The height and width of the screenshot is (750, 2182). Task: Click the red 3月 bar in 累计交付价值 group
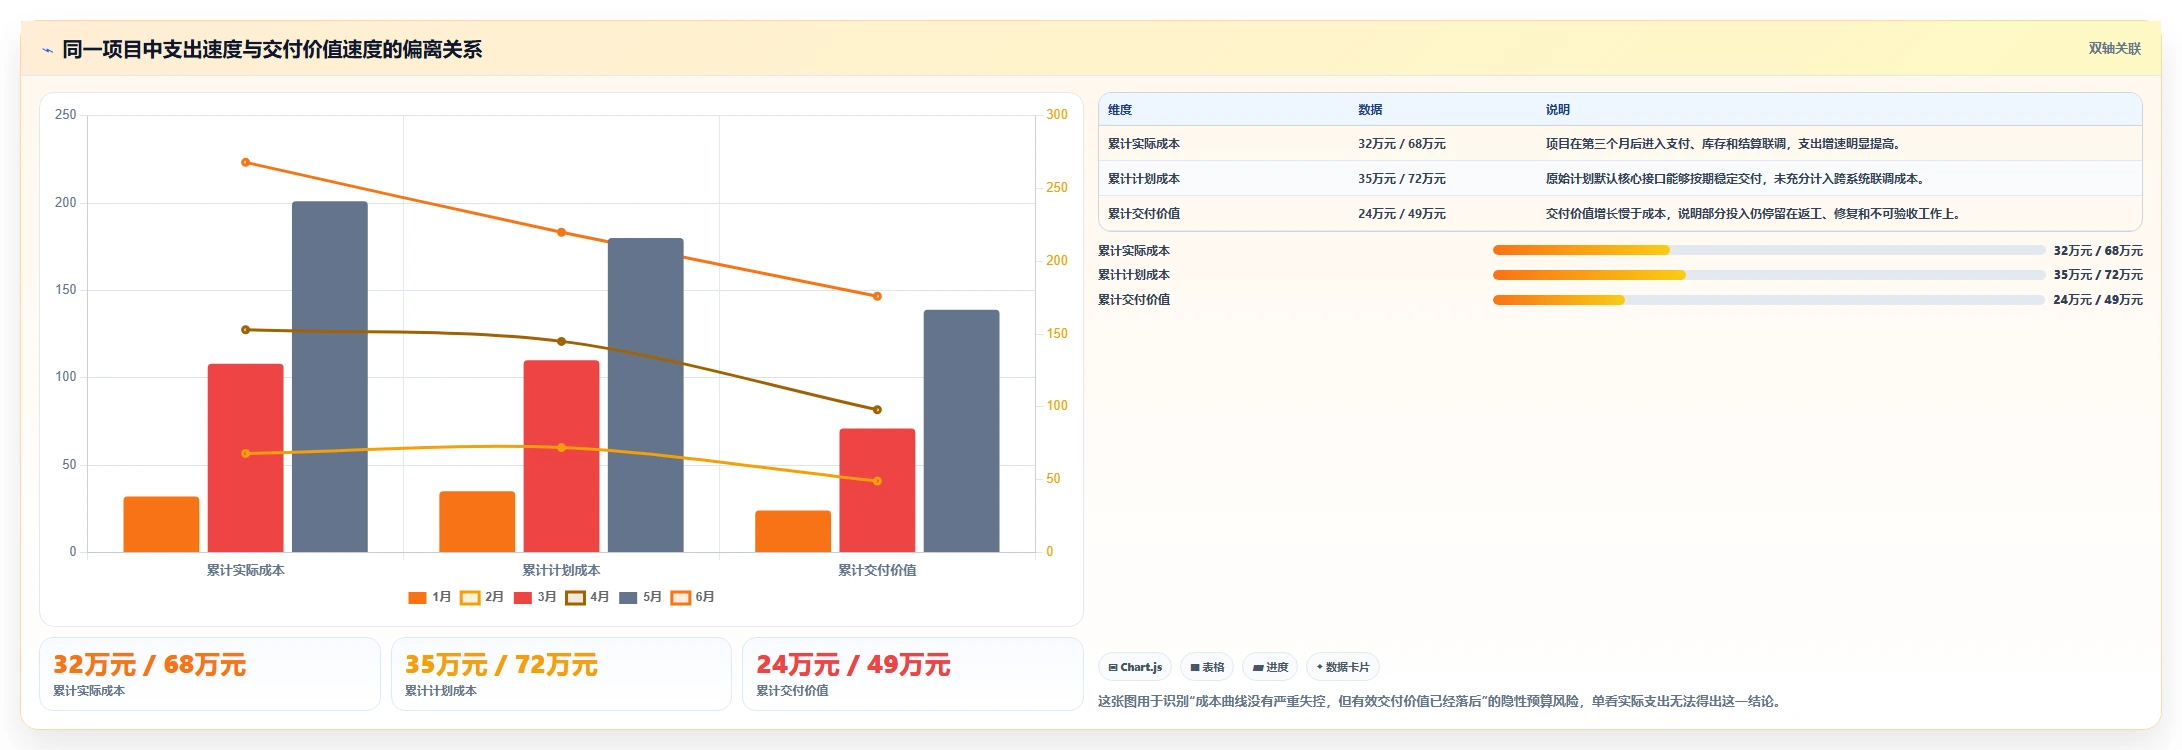pyautogui.click(x=877, y=490)
